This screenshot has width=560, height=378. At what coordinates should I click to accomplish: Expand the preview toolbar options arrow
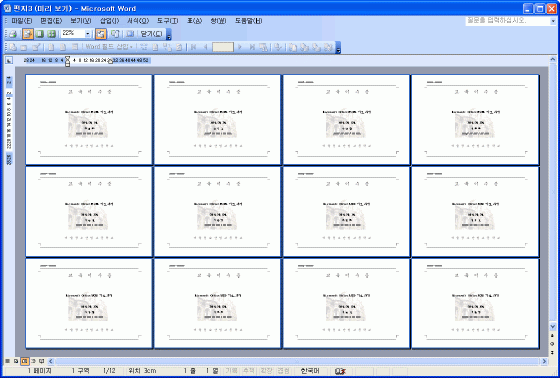pos(169,34)
